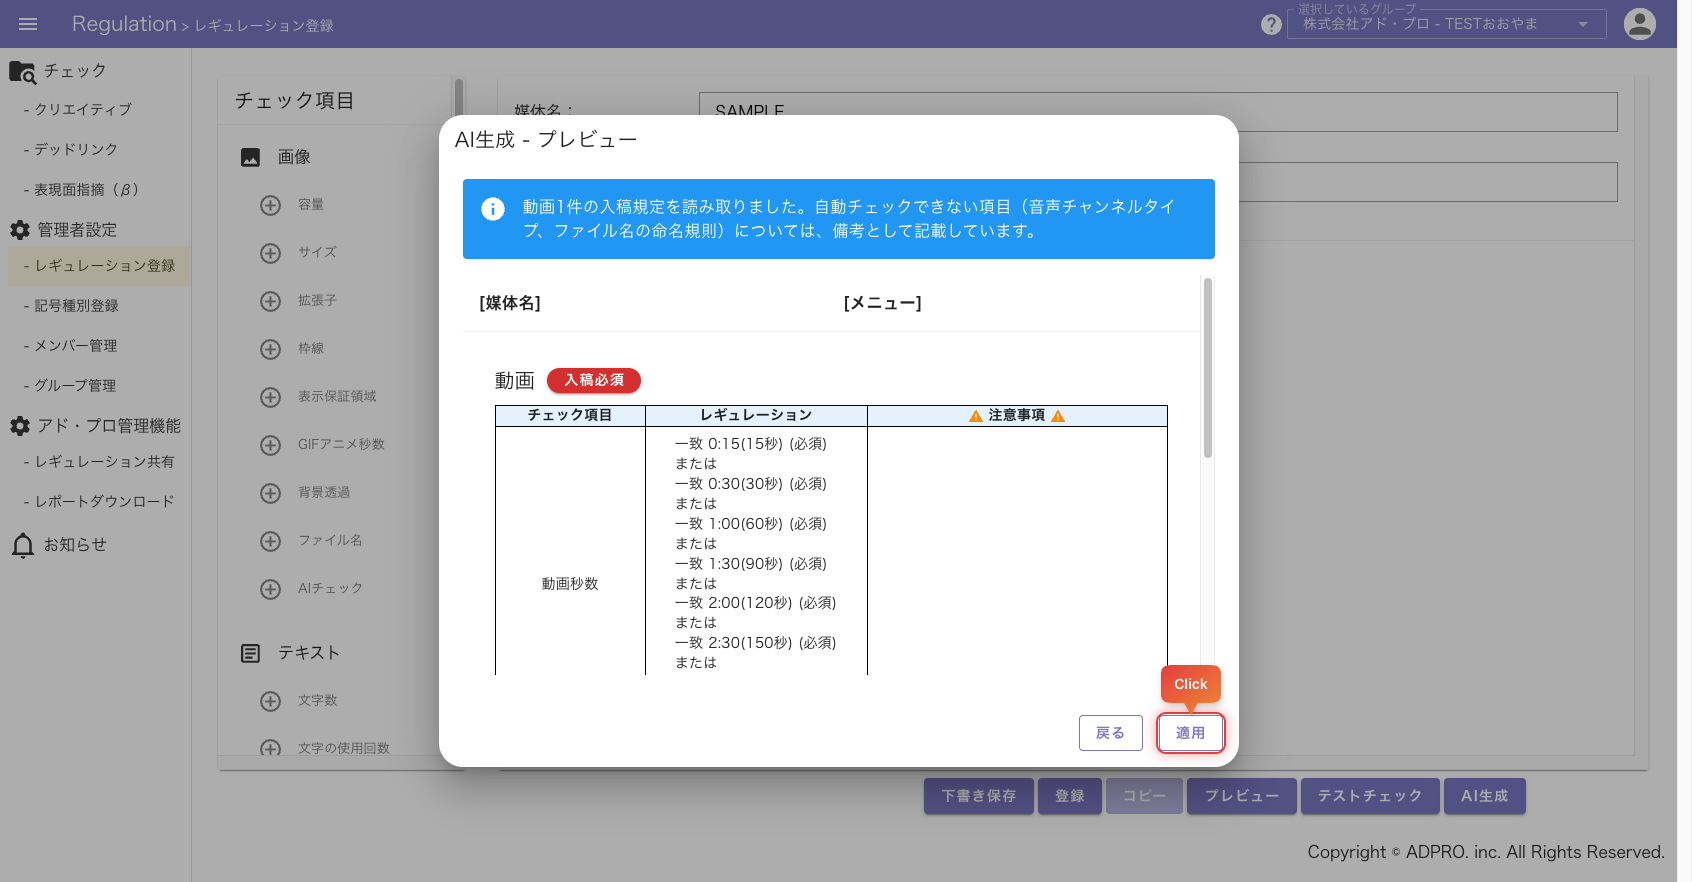Click the 入稿必須 red badge

(594, 380)
